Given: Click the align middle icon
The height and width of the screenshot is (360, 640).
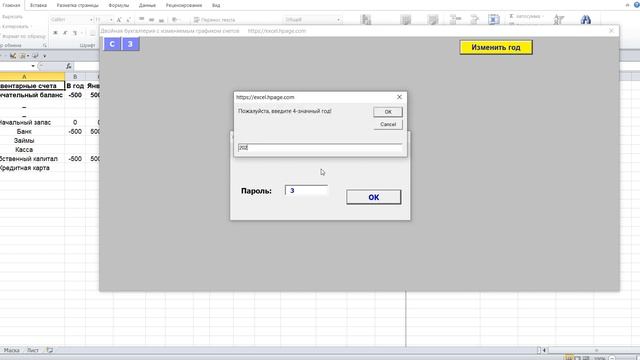Looking at the screenshot, I should coord(151,19).
